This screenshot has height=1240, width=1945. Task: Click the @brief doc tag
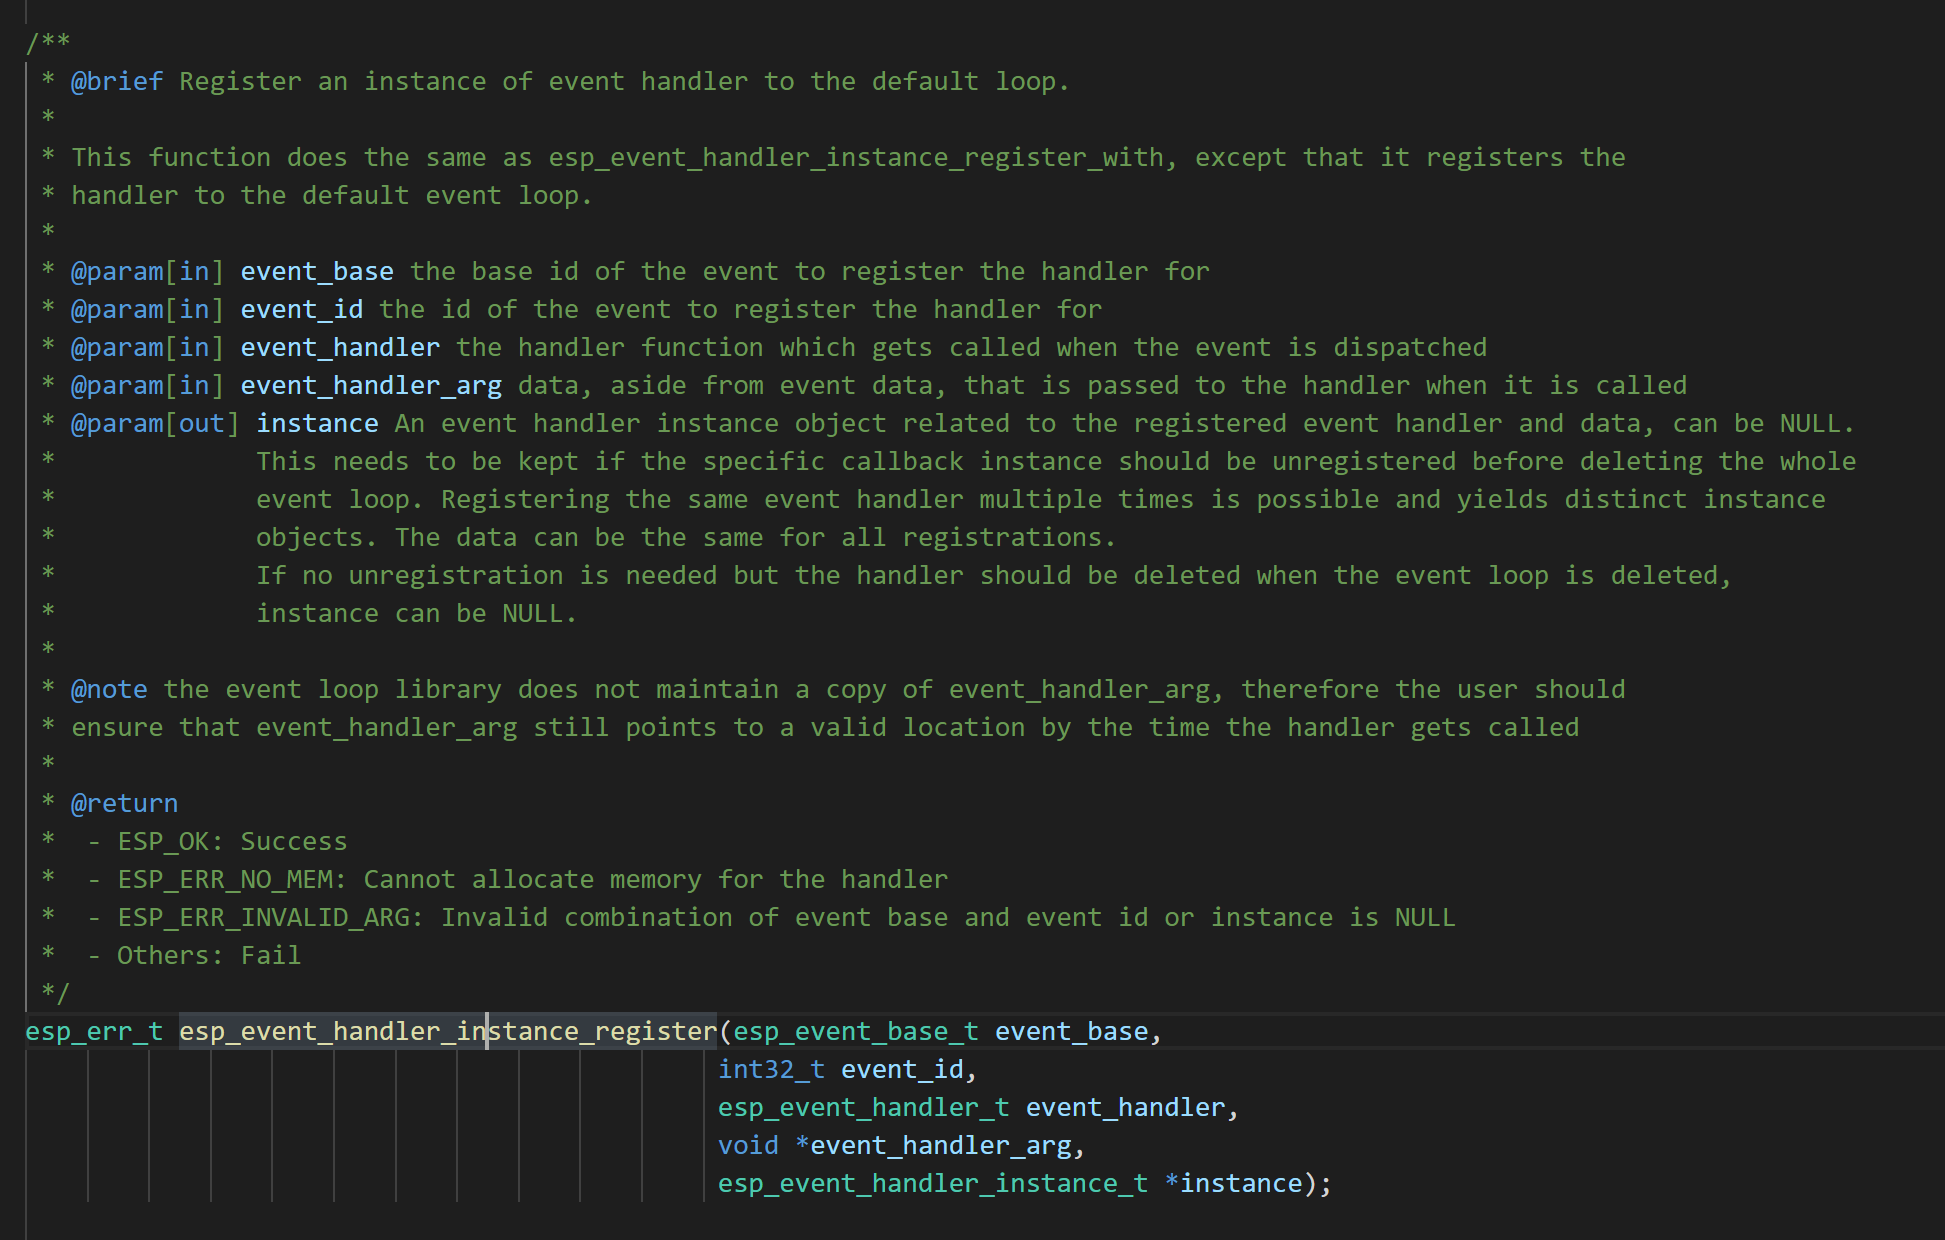116,81
